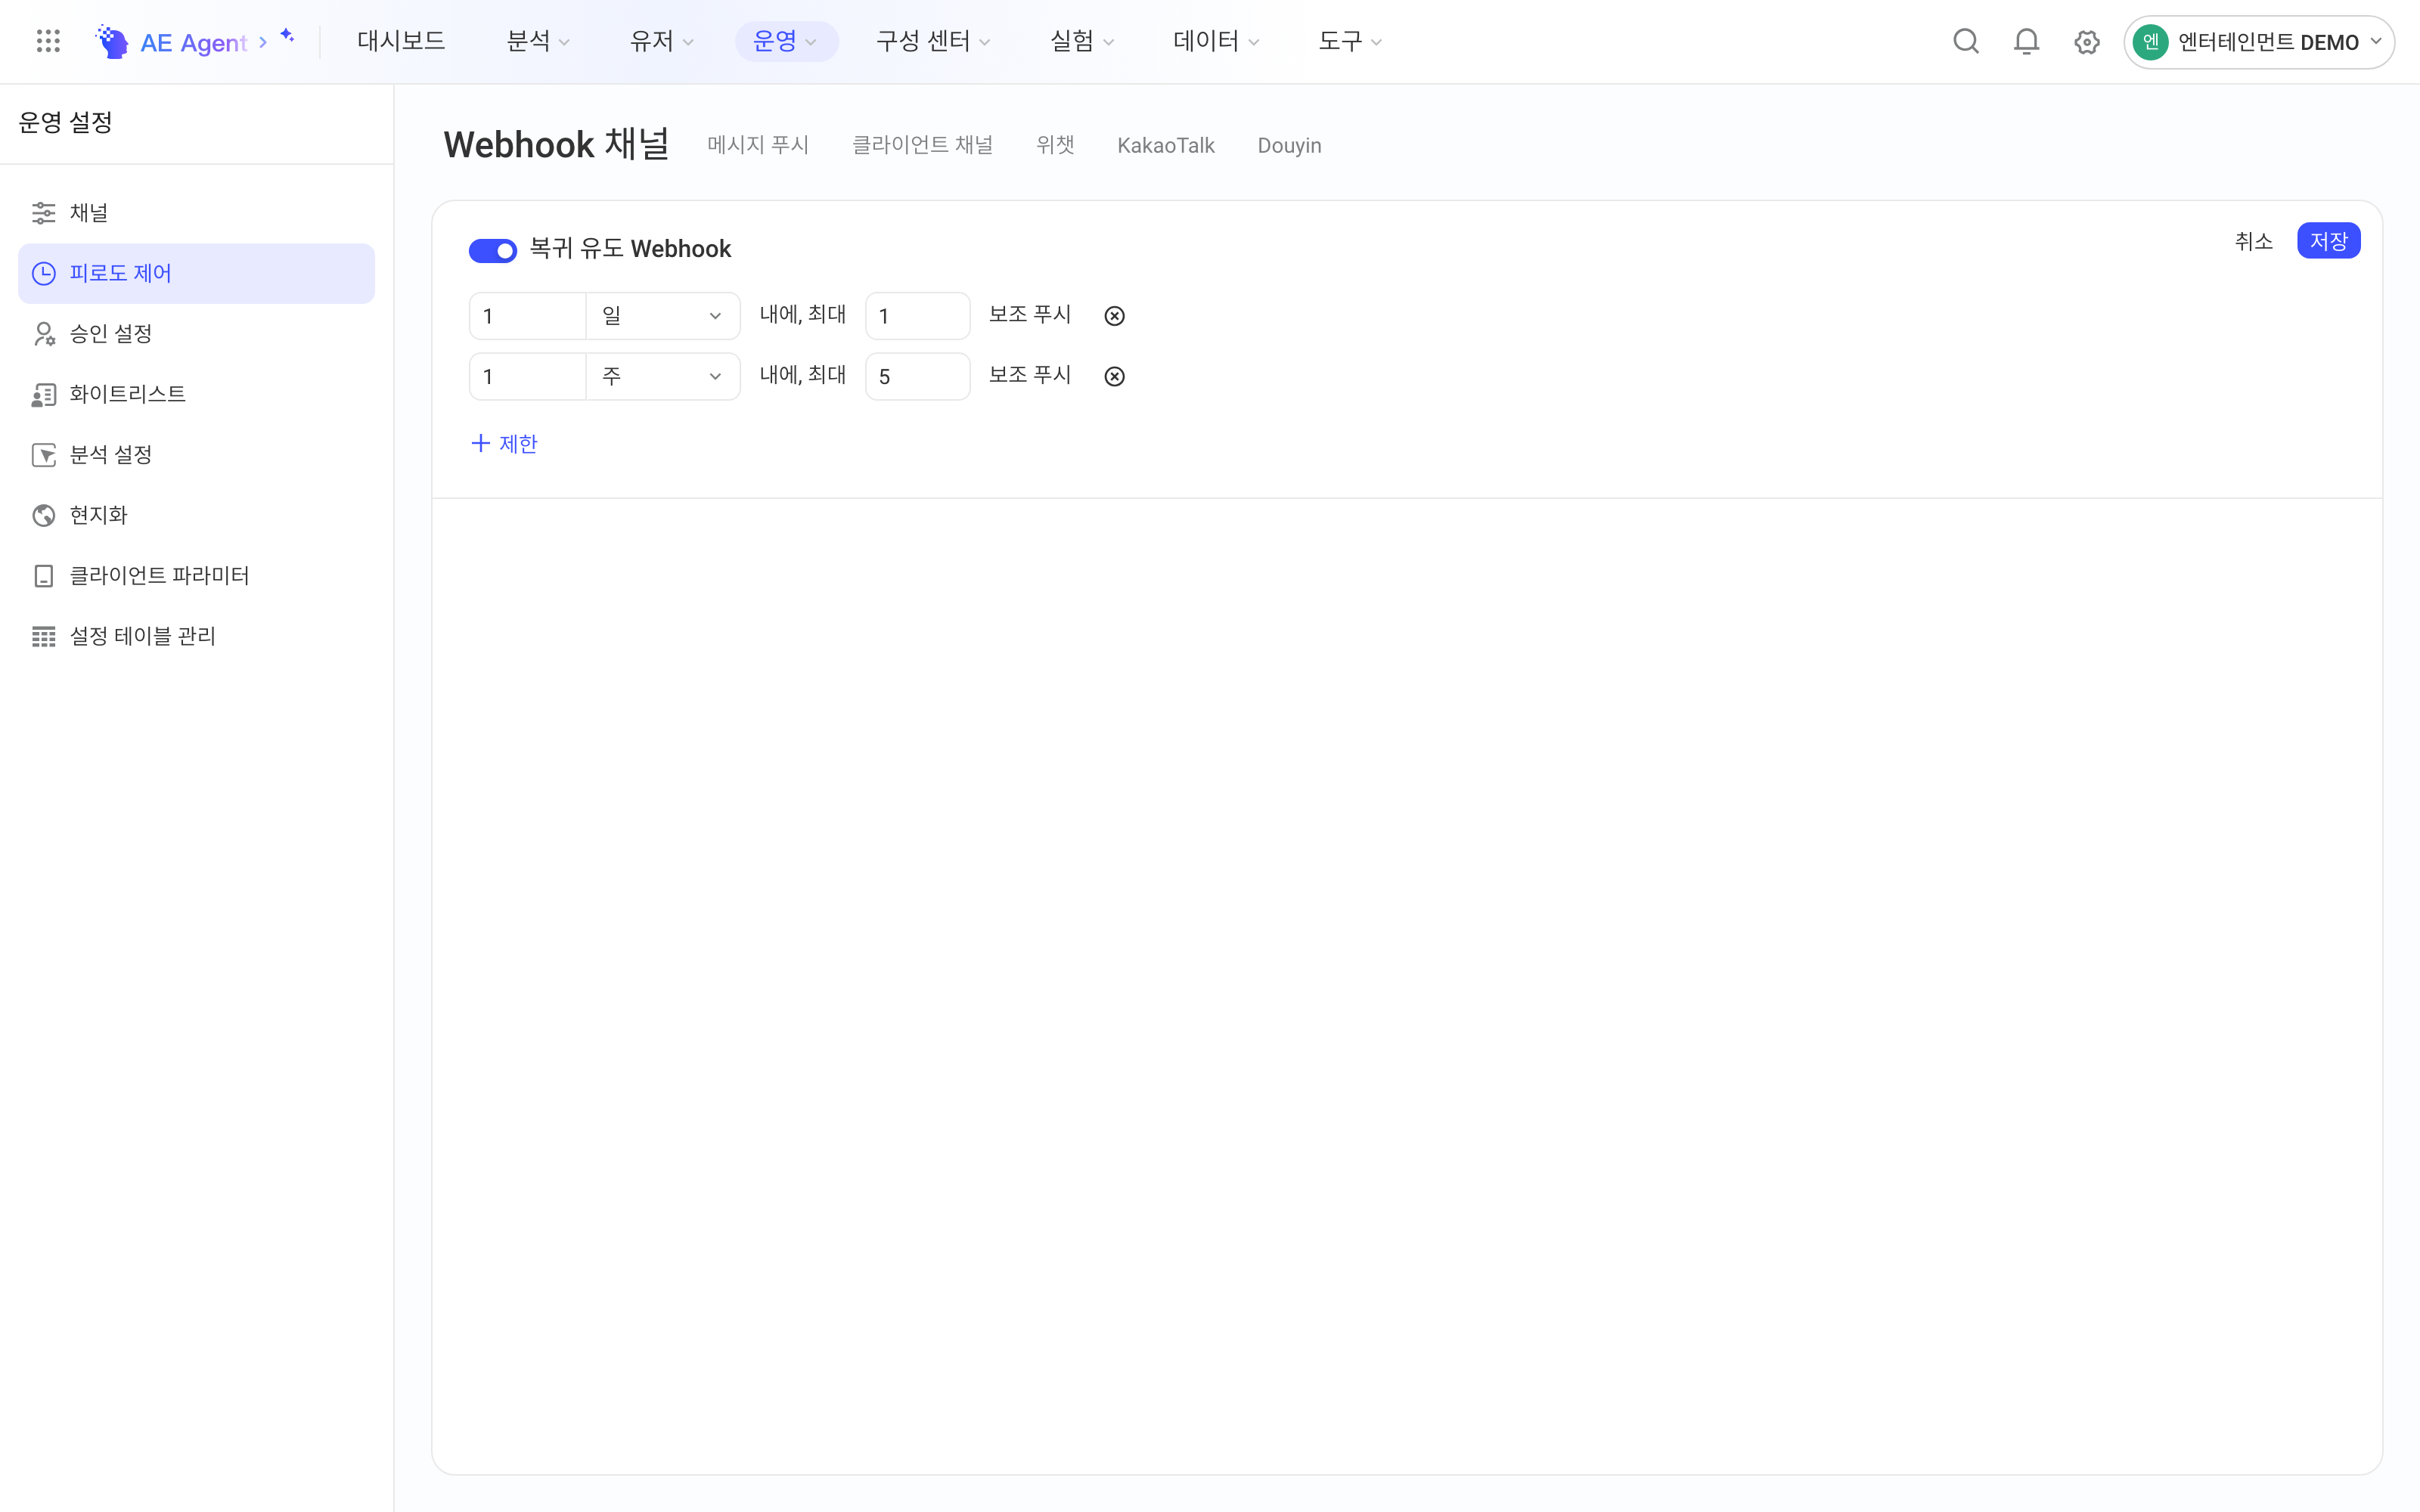This screenshot has height=1512, width=2420.
Task: Click the 분석 설정 cursor icon
Action: pos(44,455)
